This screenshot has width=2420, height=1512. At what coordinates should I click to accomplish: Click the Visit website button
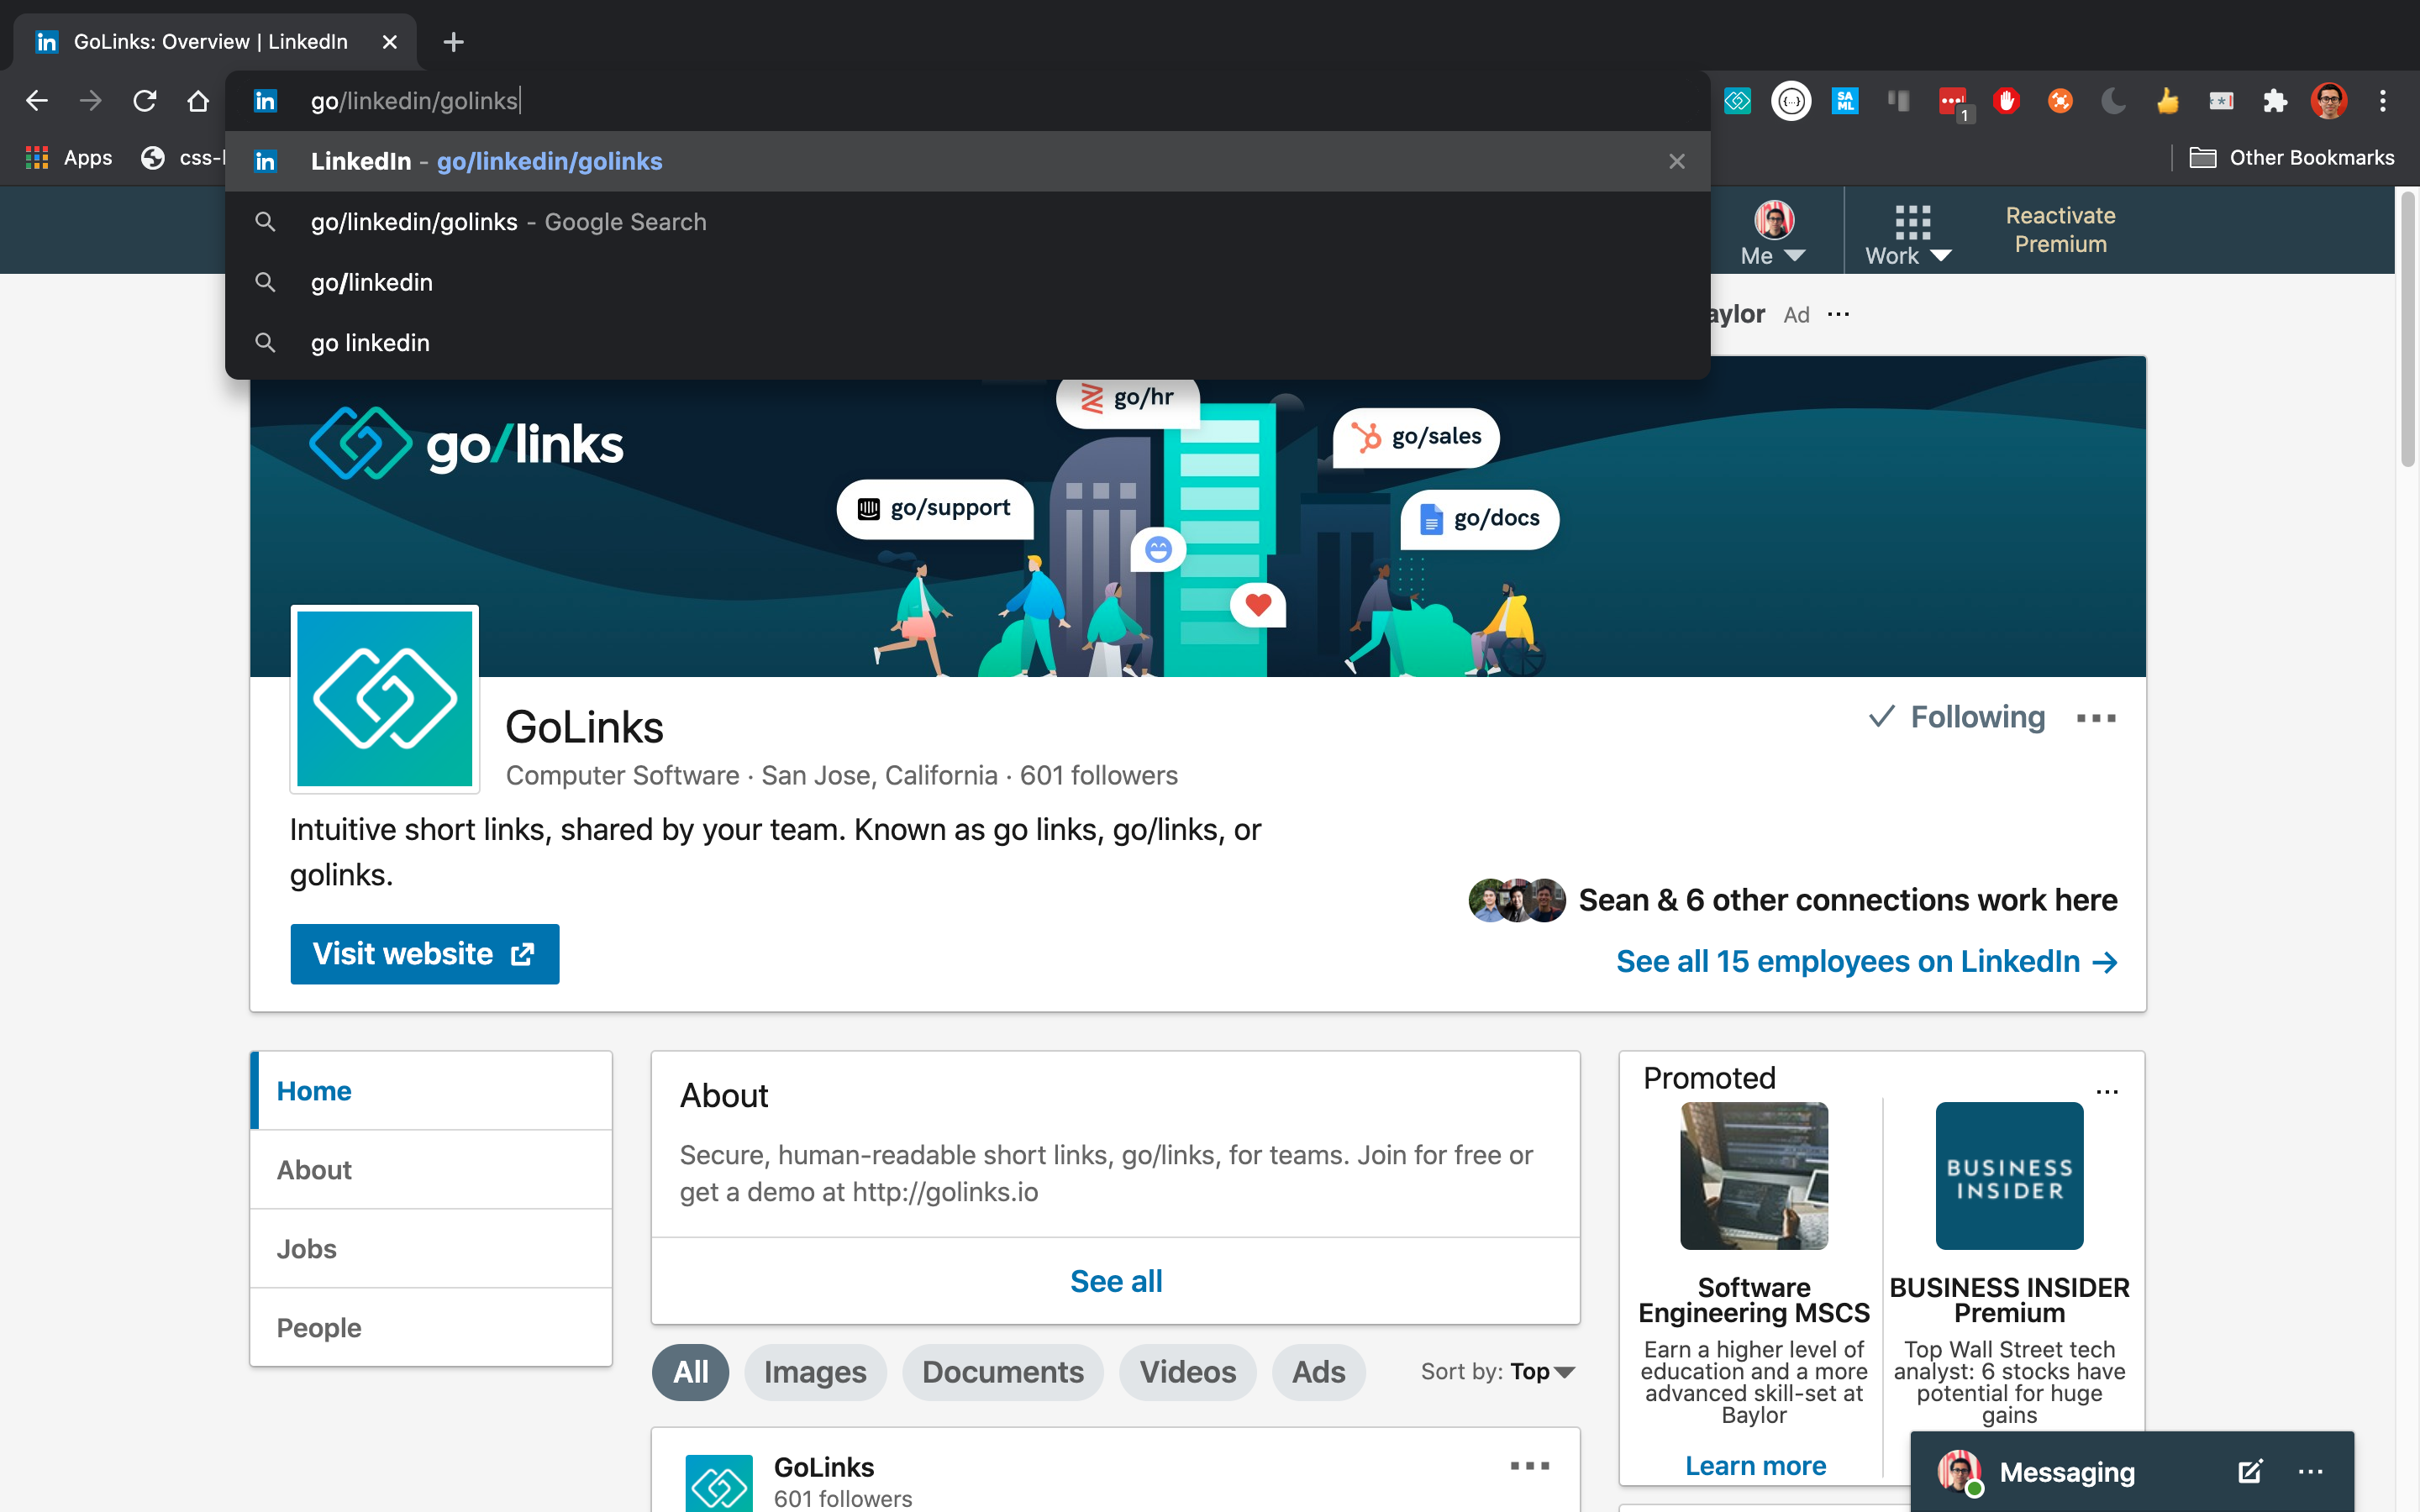click(x=424, y=953)
